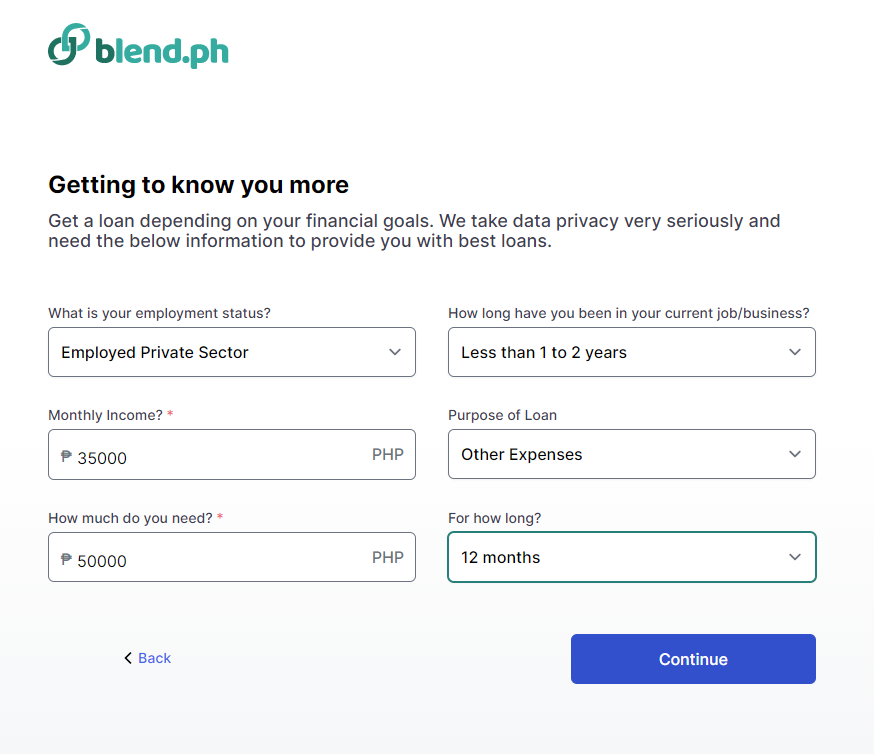Click the back chevron arrow icon
This screenshot has height=754, width=874.
(x=127, y=658)
